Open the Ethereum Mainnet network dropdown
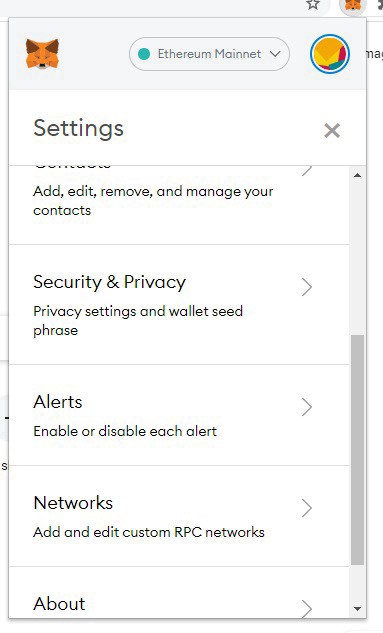The height and width of the screenshot is (633, 383). (209, 54)
